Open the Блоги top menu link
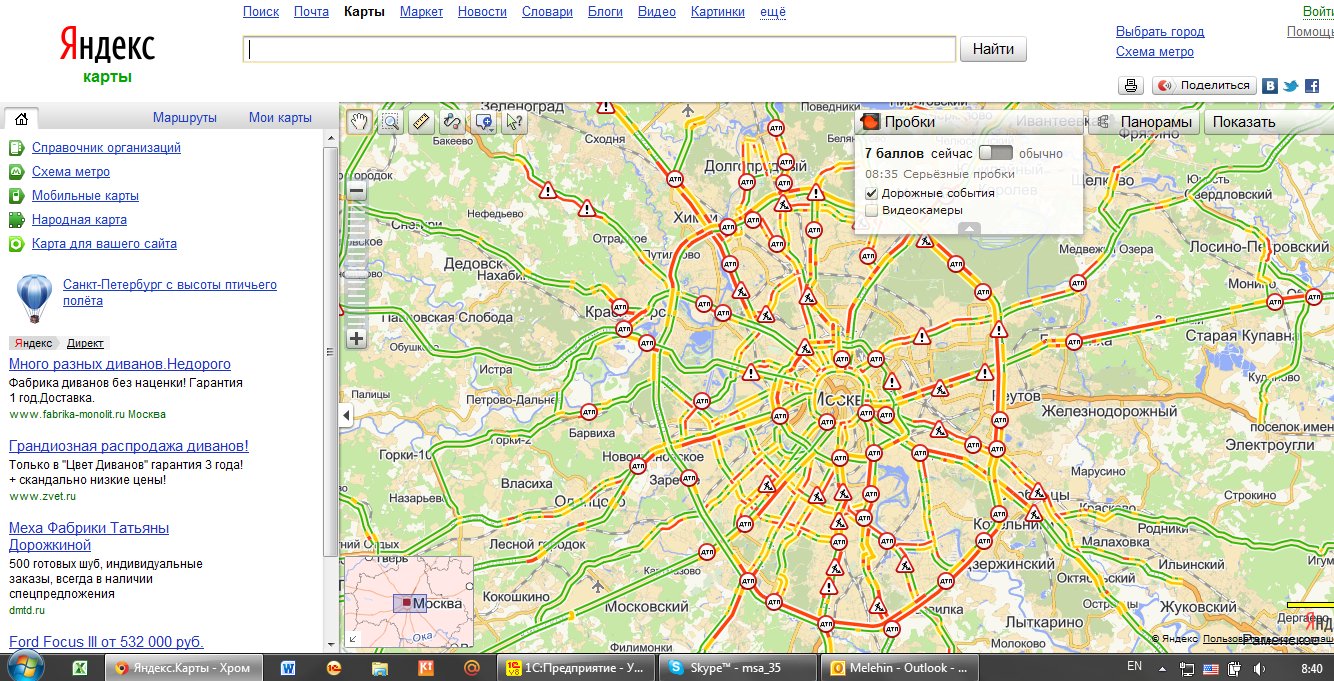The width and height of the screenshot is (1334, 681). point(605,12)
